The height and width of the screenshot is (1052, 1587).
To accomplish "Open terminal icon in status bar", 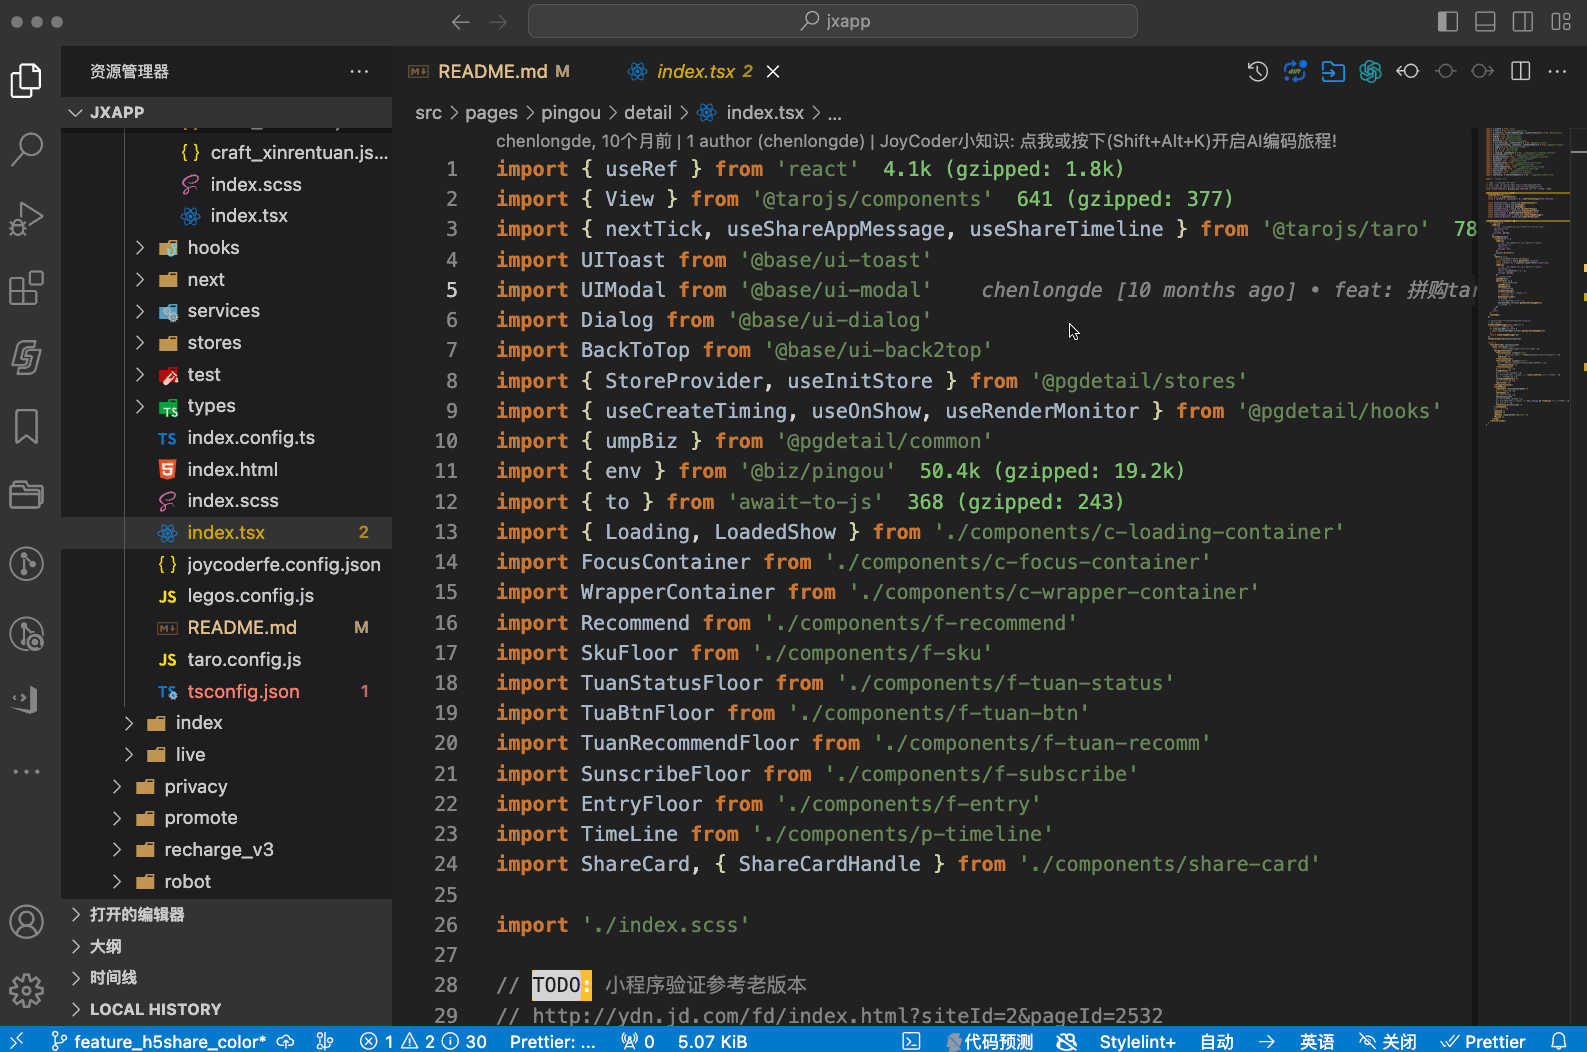I will coord(911,1041).
